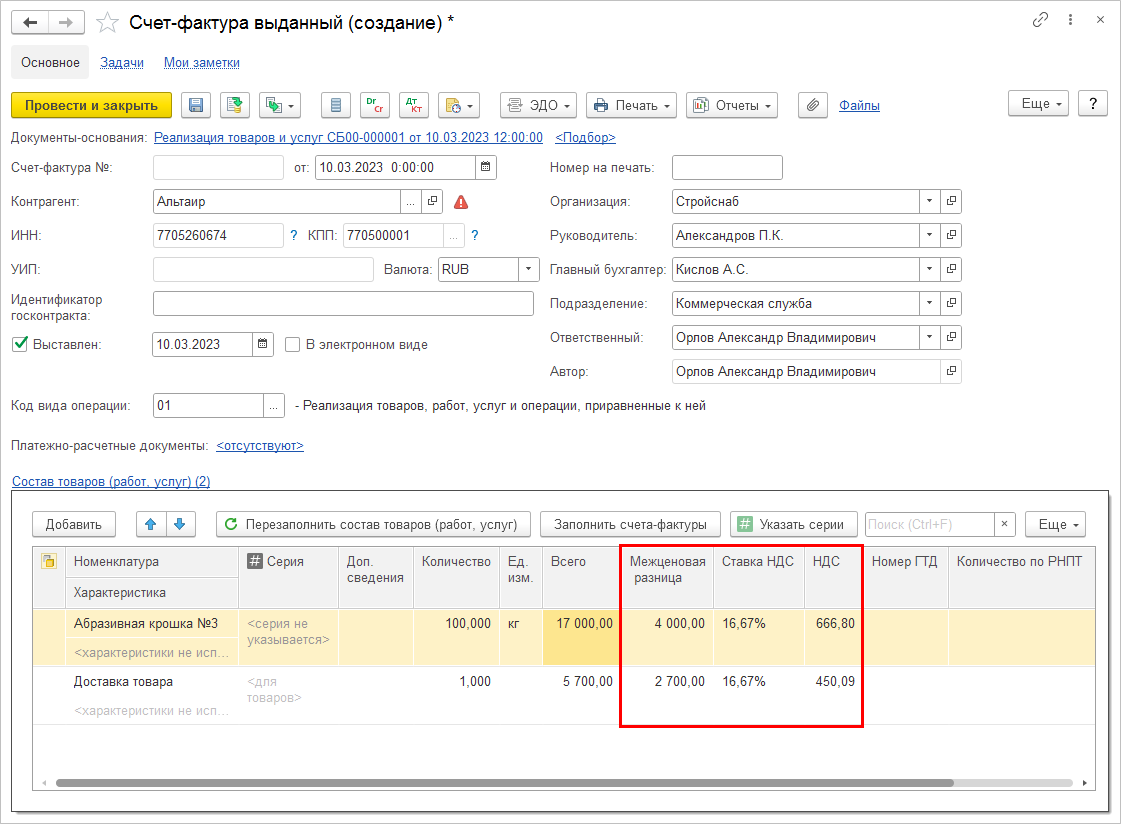Screen dimensions: 1123x826
Task: Open calendar picker for invoice date
Action: click(486, 168)
